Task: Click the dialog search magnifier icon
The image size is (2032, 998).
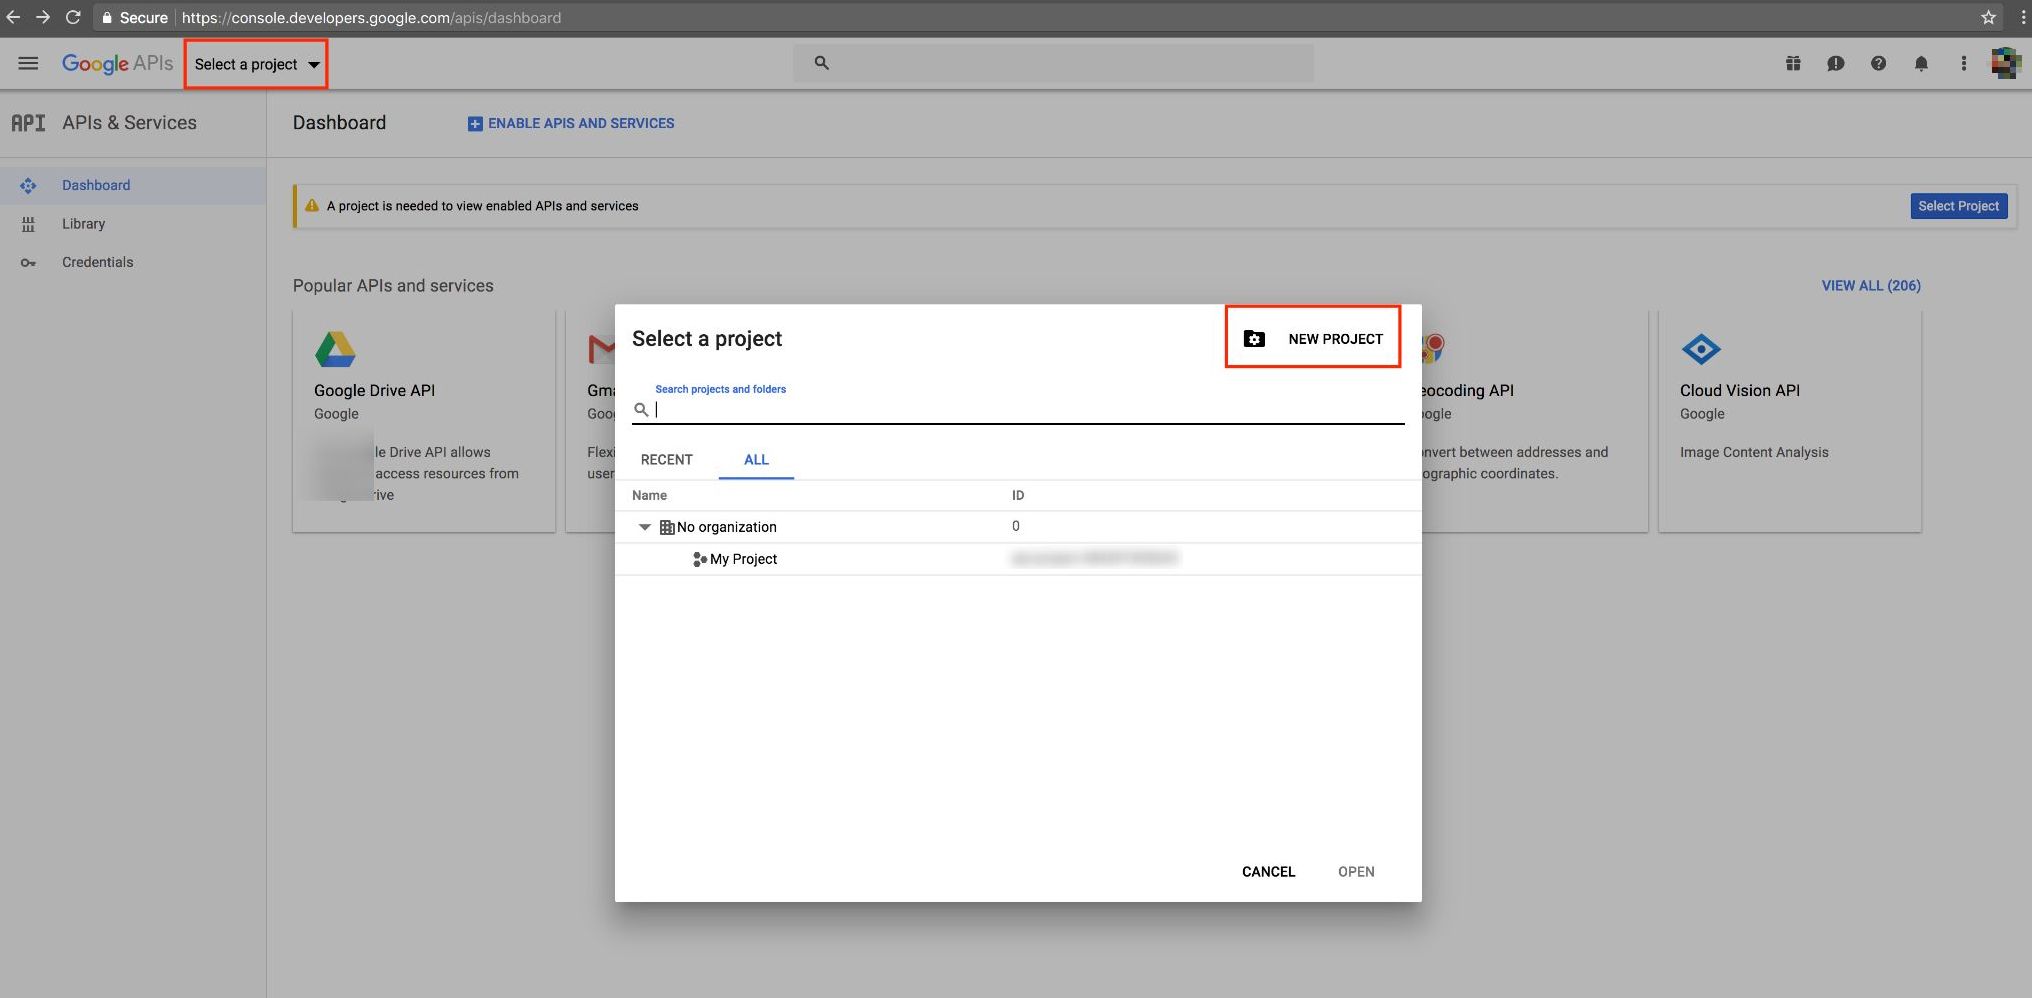Action: [x=641, y=409]
